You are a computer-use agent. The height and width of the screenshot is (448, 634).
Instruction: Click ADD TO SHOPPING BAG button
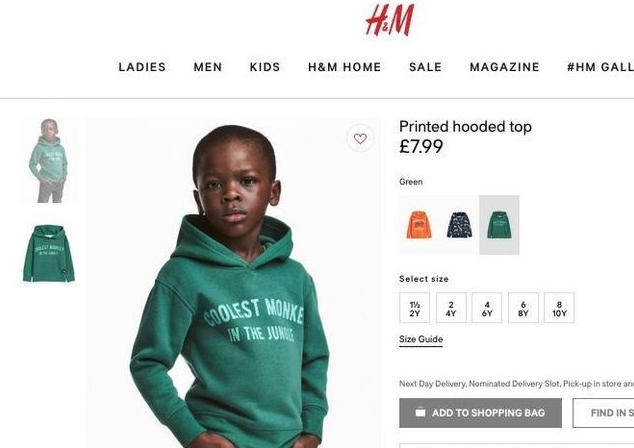click(x=480, y=413)
